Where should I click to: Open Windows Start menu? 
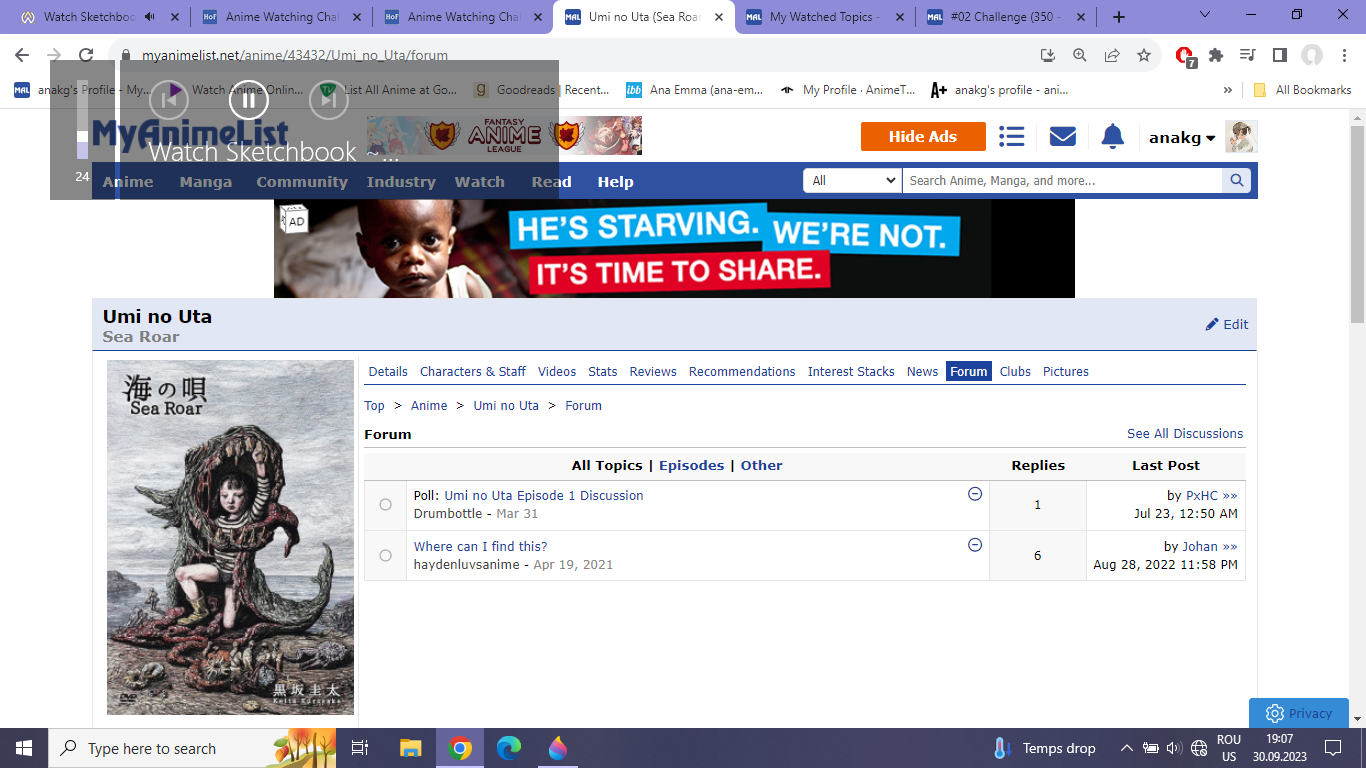[24, 748]
